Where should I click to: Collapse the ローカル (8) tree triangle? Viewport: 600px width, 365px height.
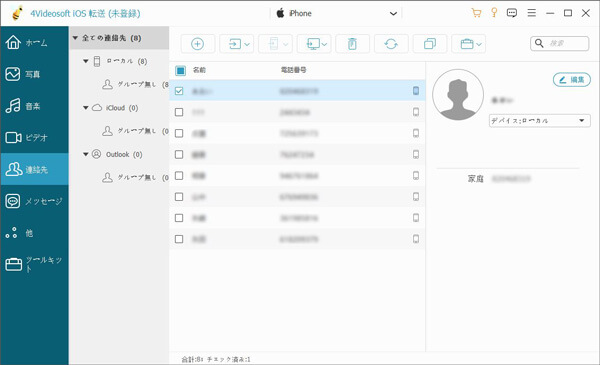(86, 61)
